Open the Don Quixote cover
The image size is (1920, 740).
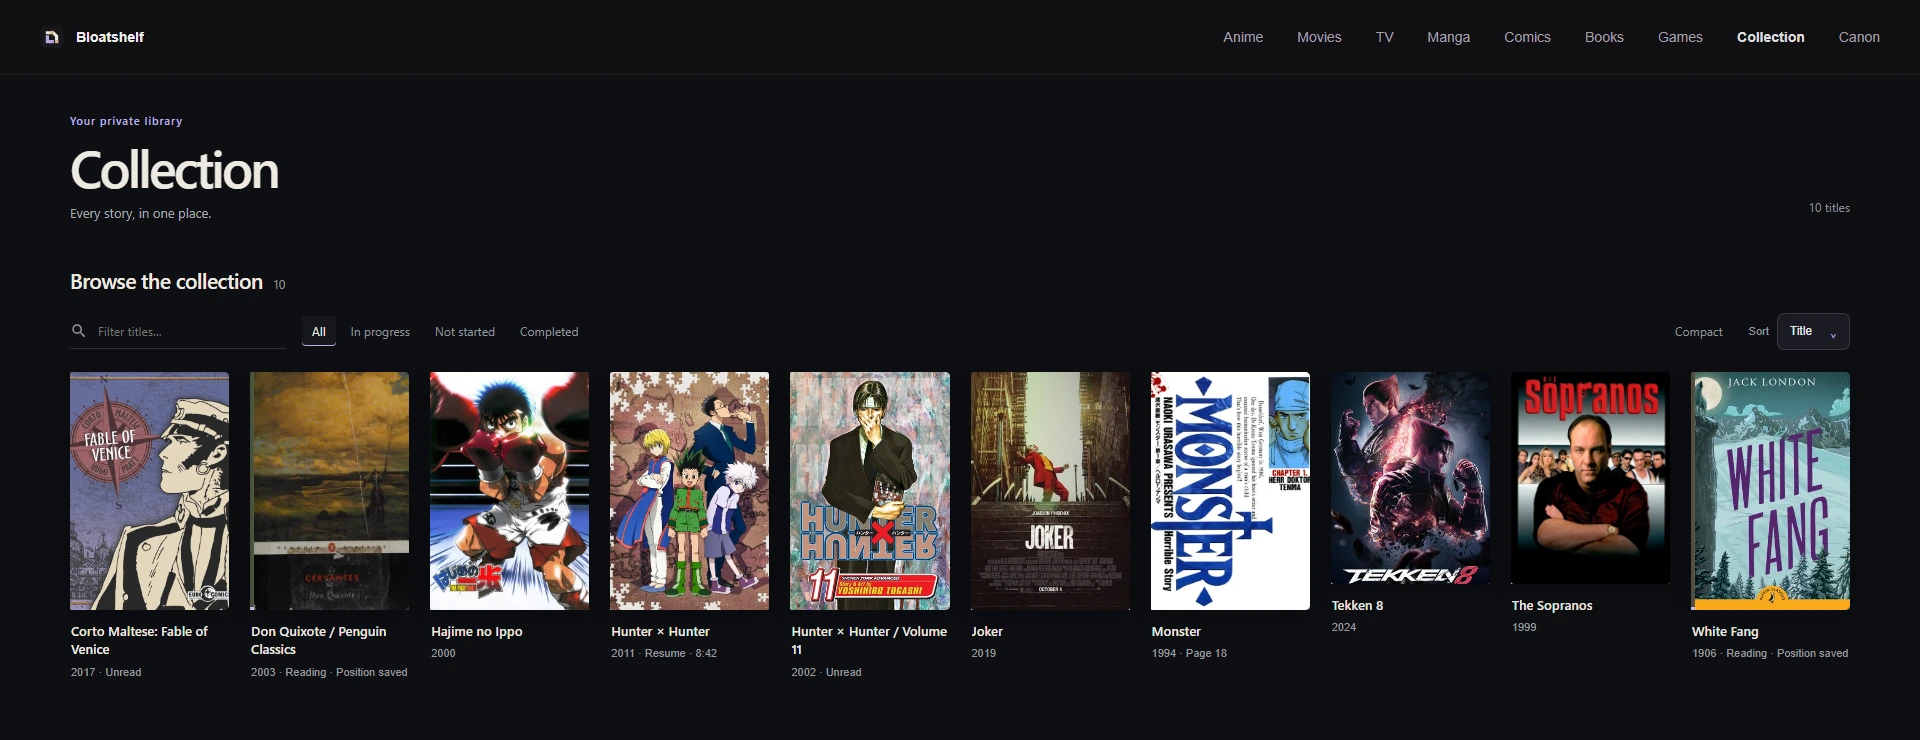point(329,491)
